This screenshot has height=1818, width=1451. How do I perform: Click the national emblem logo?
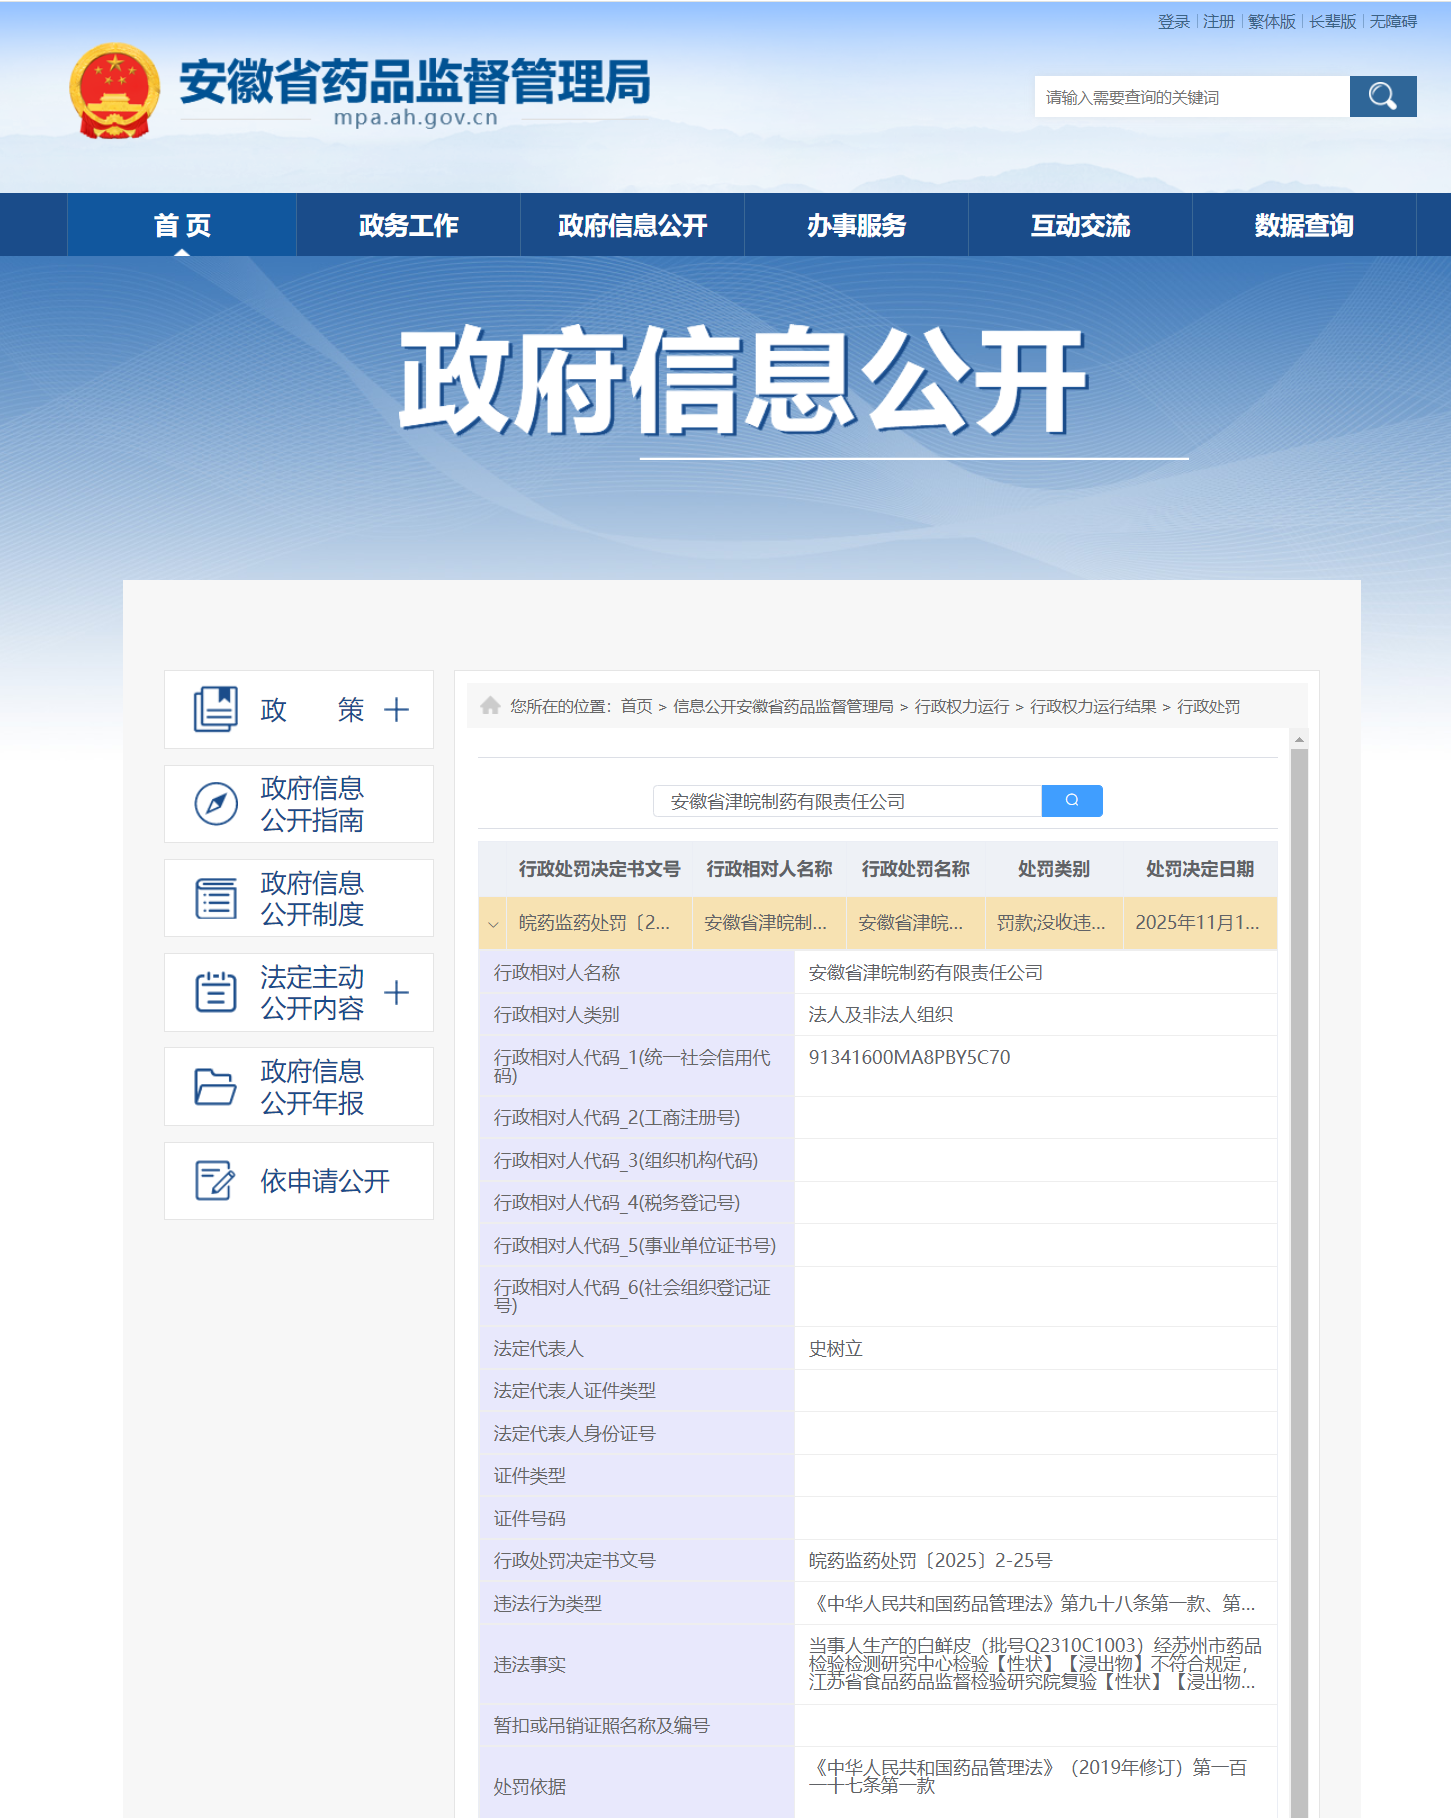[114, 91]
